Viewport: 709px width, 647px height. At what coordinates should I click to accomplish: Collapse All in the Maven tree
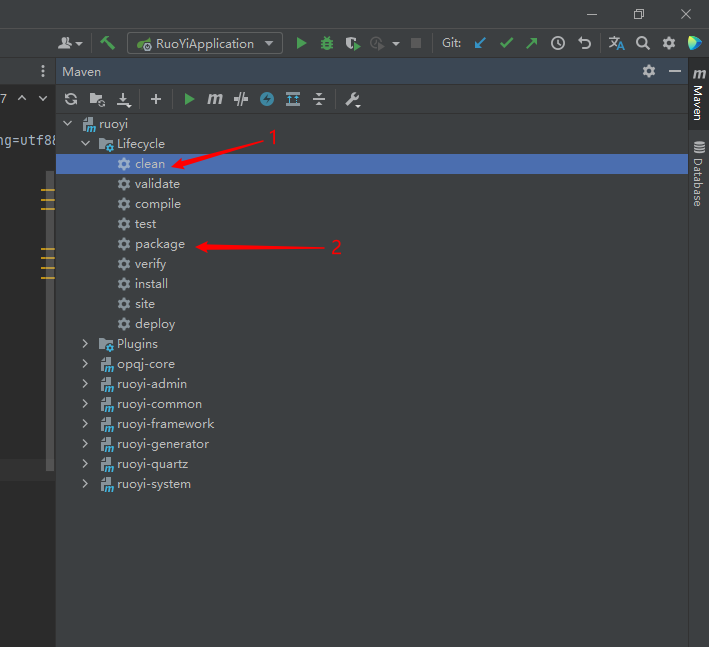[319, 99]
